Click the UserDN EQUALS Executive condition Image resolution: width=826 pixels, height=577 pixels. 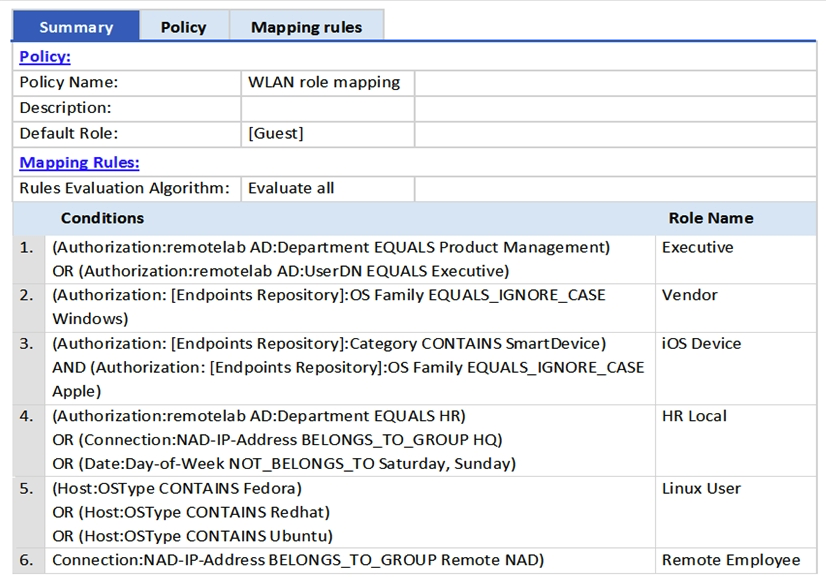pyautogui.click(x=281, y=271)
